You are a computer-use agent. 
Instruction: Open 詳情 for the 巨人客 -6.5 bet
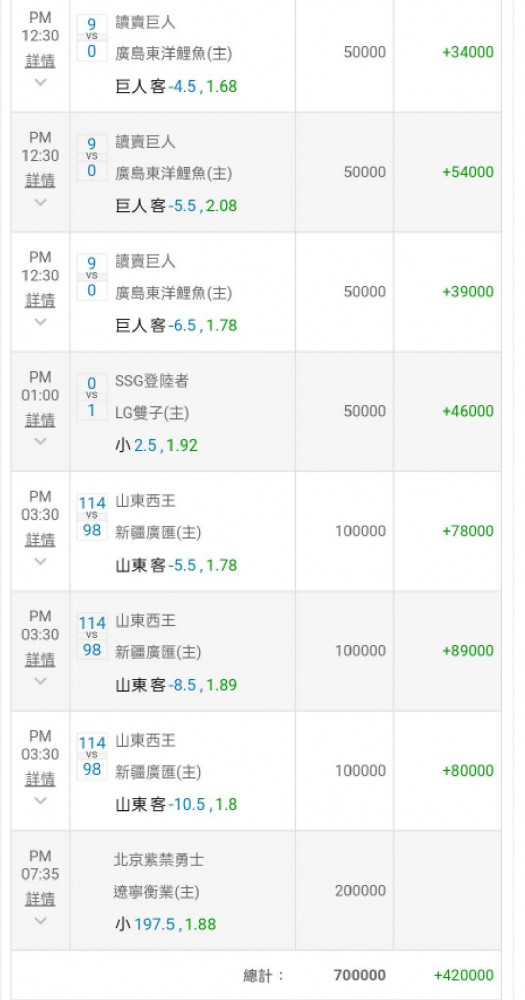(x=40, y=300)
